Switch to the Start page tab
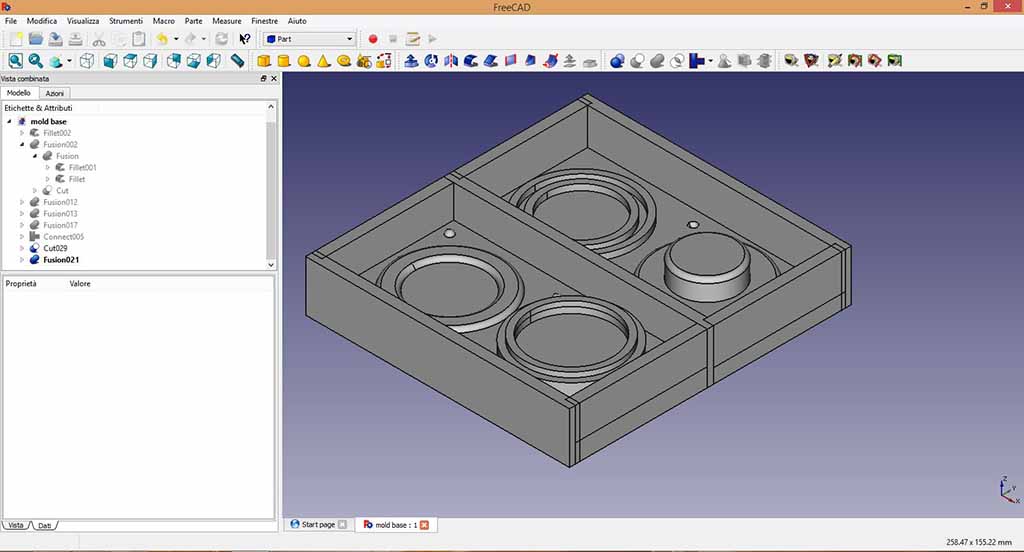Viewport: 1024px width, 552px height. point(318,525)
